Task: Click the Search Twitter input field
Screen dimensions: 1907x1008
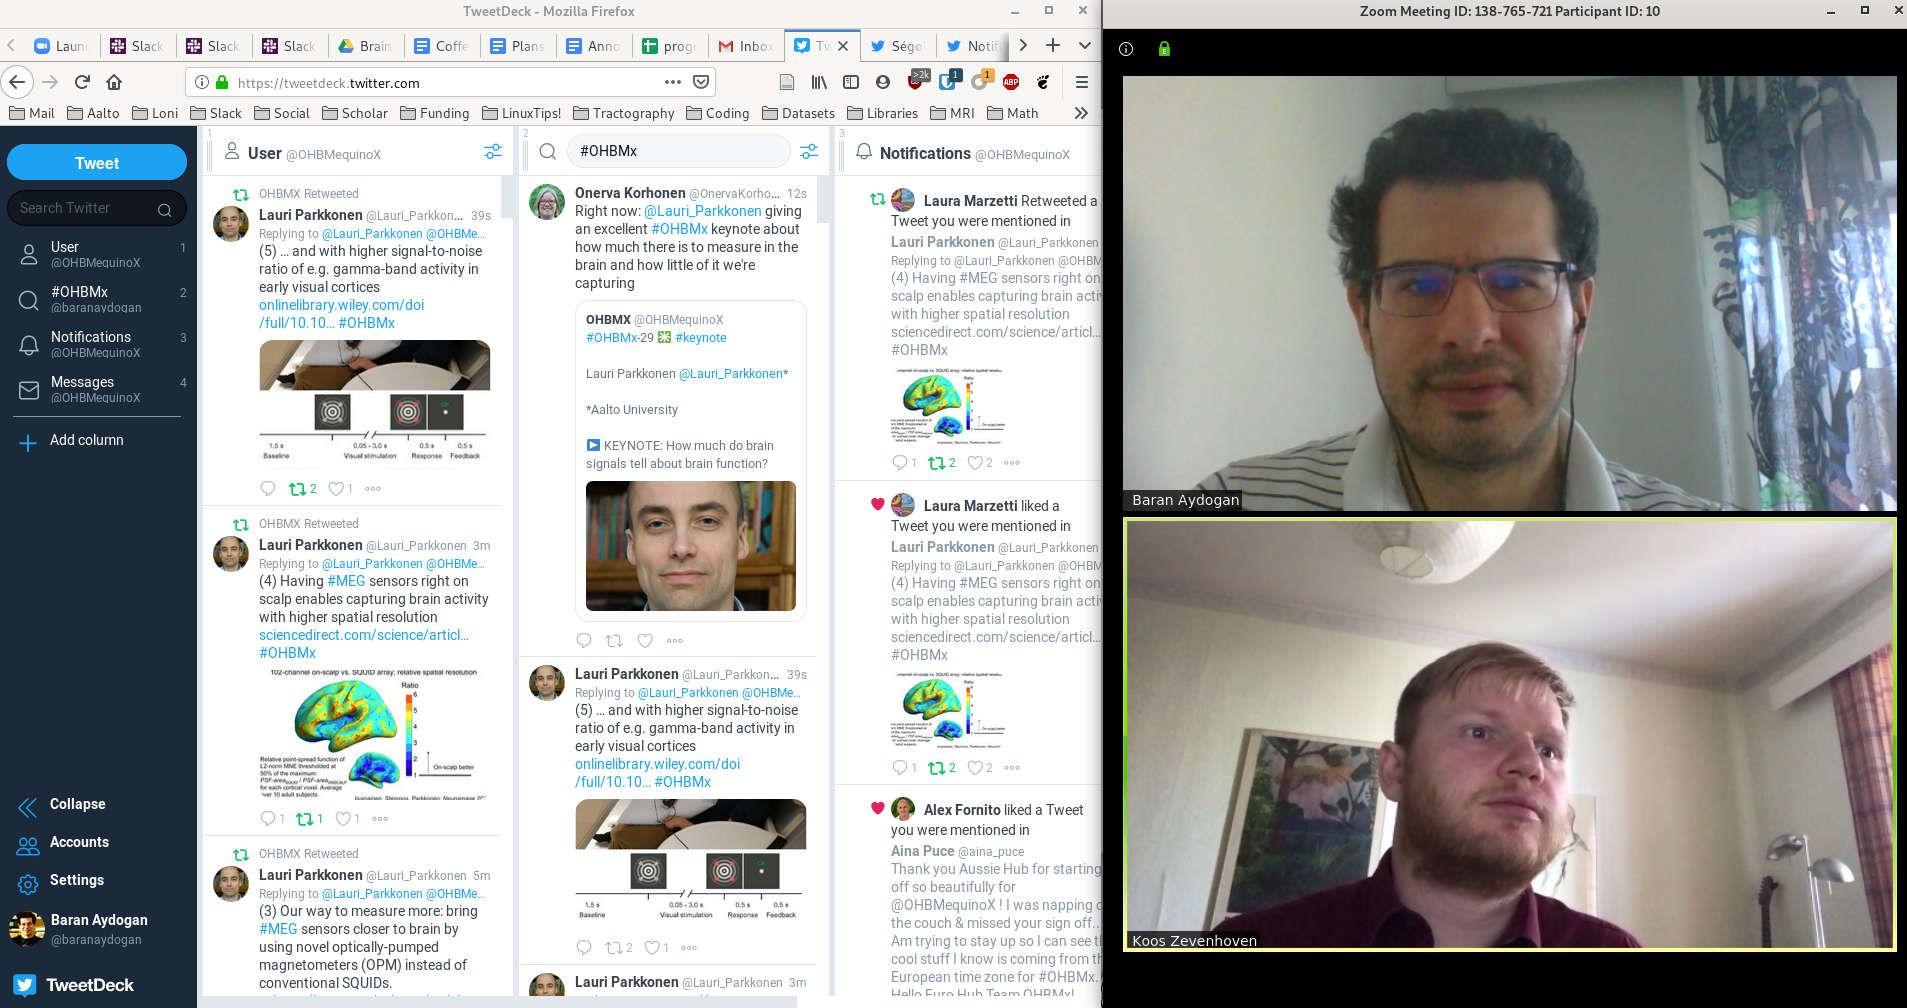Action: point(85,208)
